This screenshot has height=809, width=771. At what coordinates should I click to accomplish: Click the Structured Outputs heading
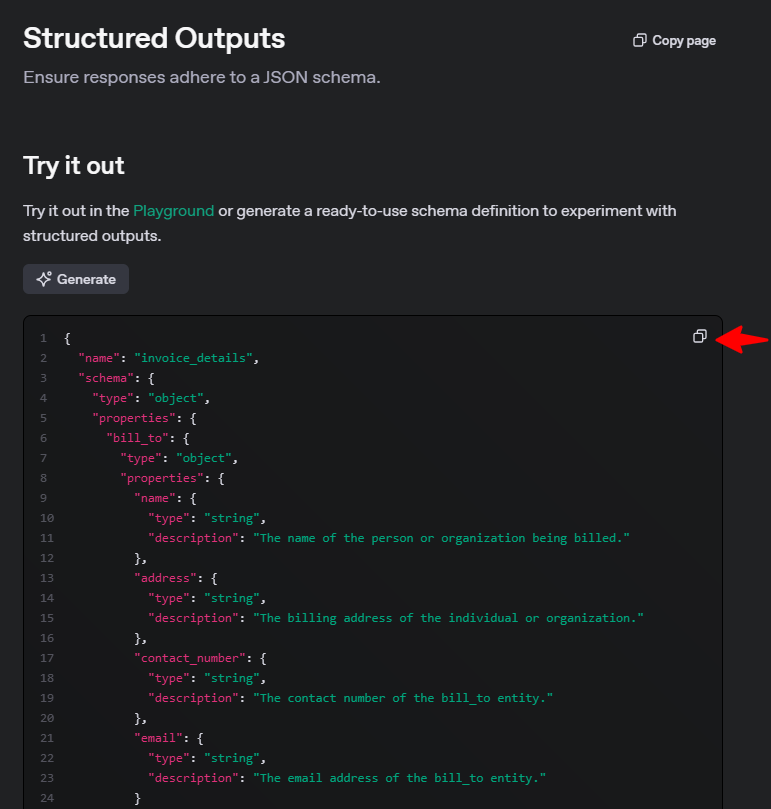(154, 38)
